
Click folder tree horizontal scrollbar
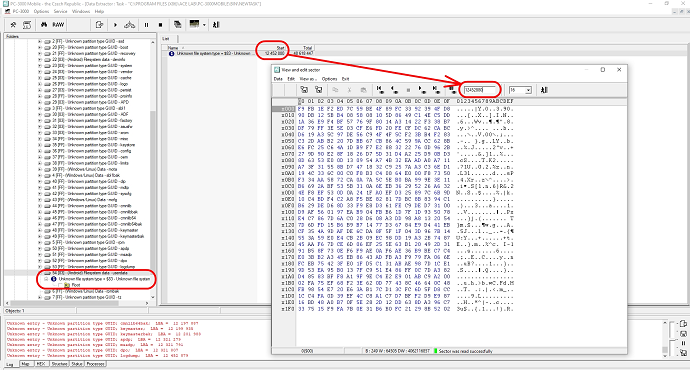click(78, 303)
